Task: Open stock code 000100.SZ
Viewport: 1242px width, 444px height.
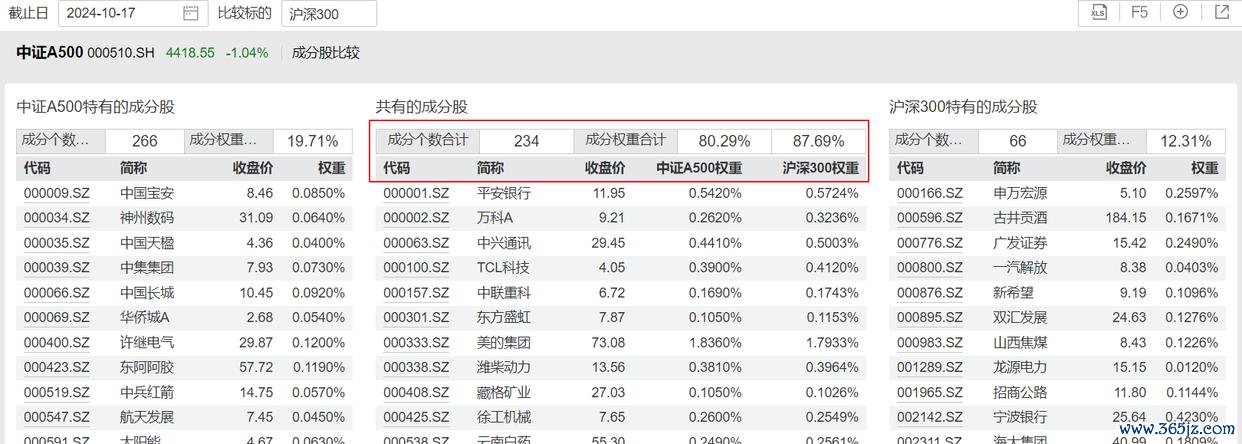Action: (416, 267)
